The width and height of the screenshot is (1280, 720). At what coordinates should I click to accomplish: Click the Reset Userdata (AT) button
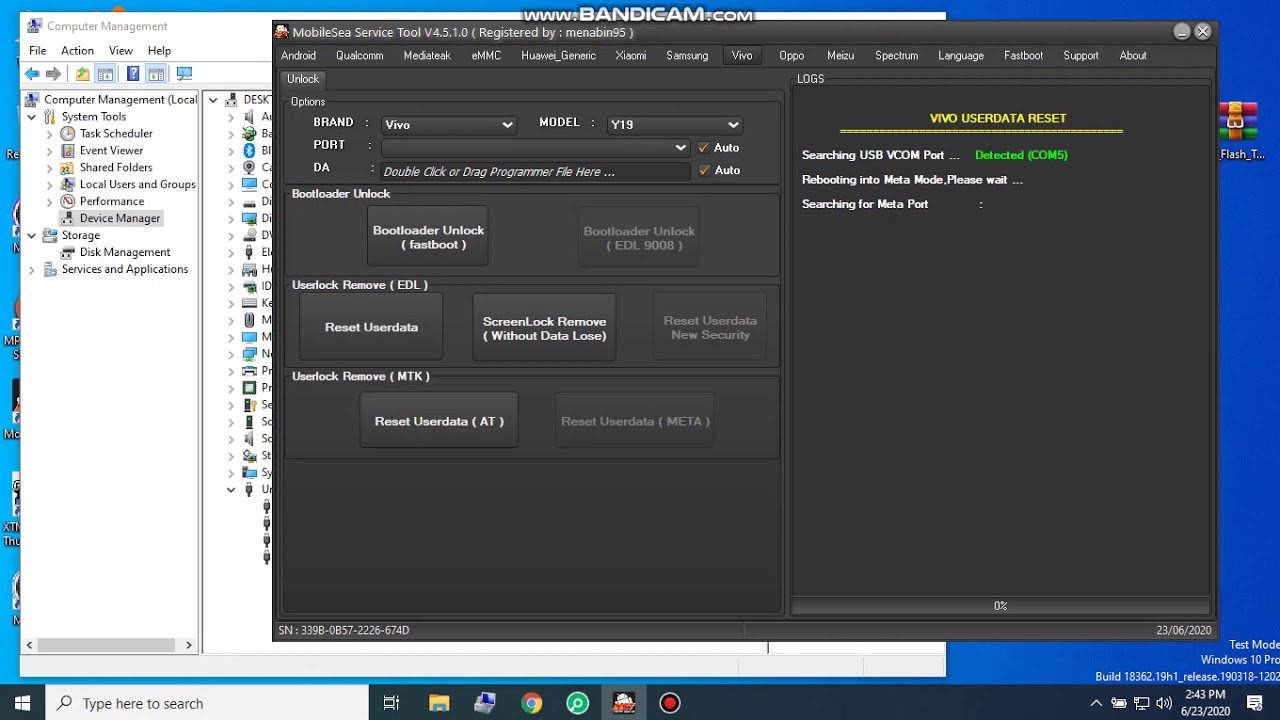coord(439,421)
